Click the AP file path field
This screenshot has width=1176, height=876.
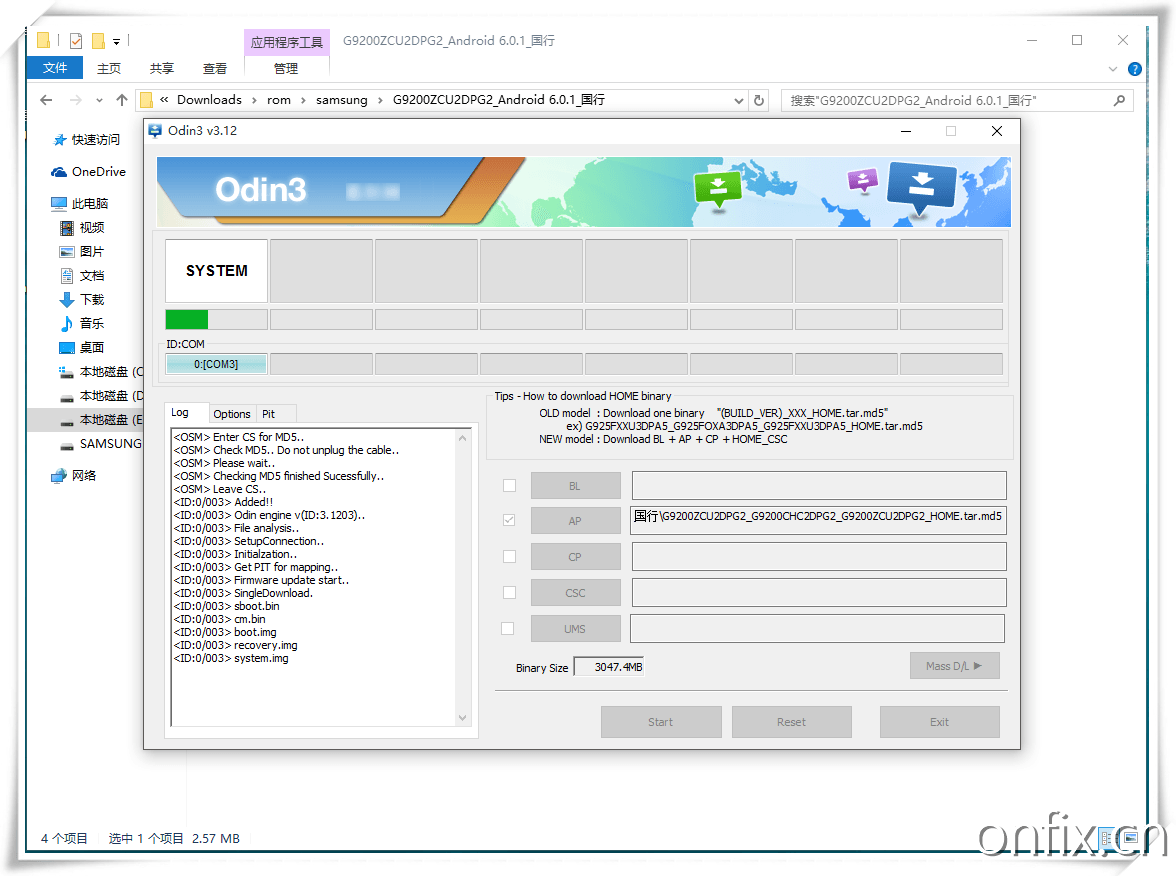[x=818, y=521]
